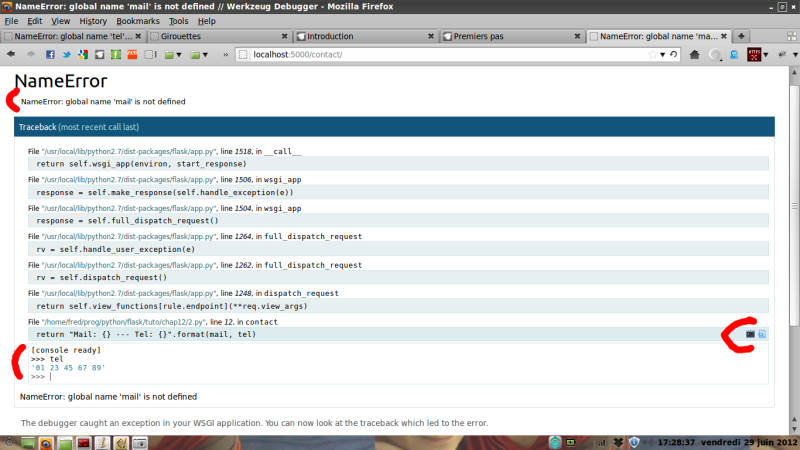
Task: Switch to the Girouettes tab
Action: pos(200,36)
